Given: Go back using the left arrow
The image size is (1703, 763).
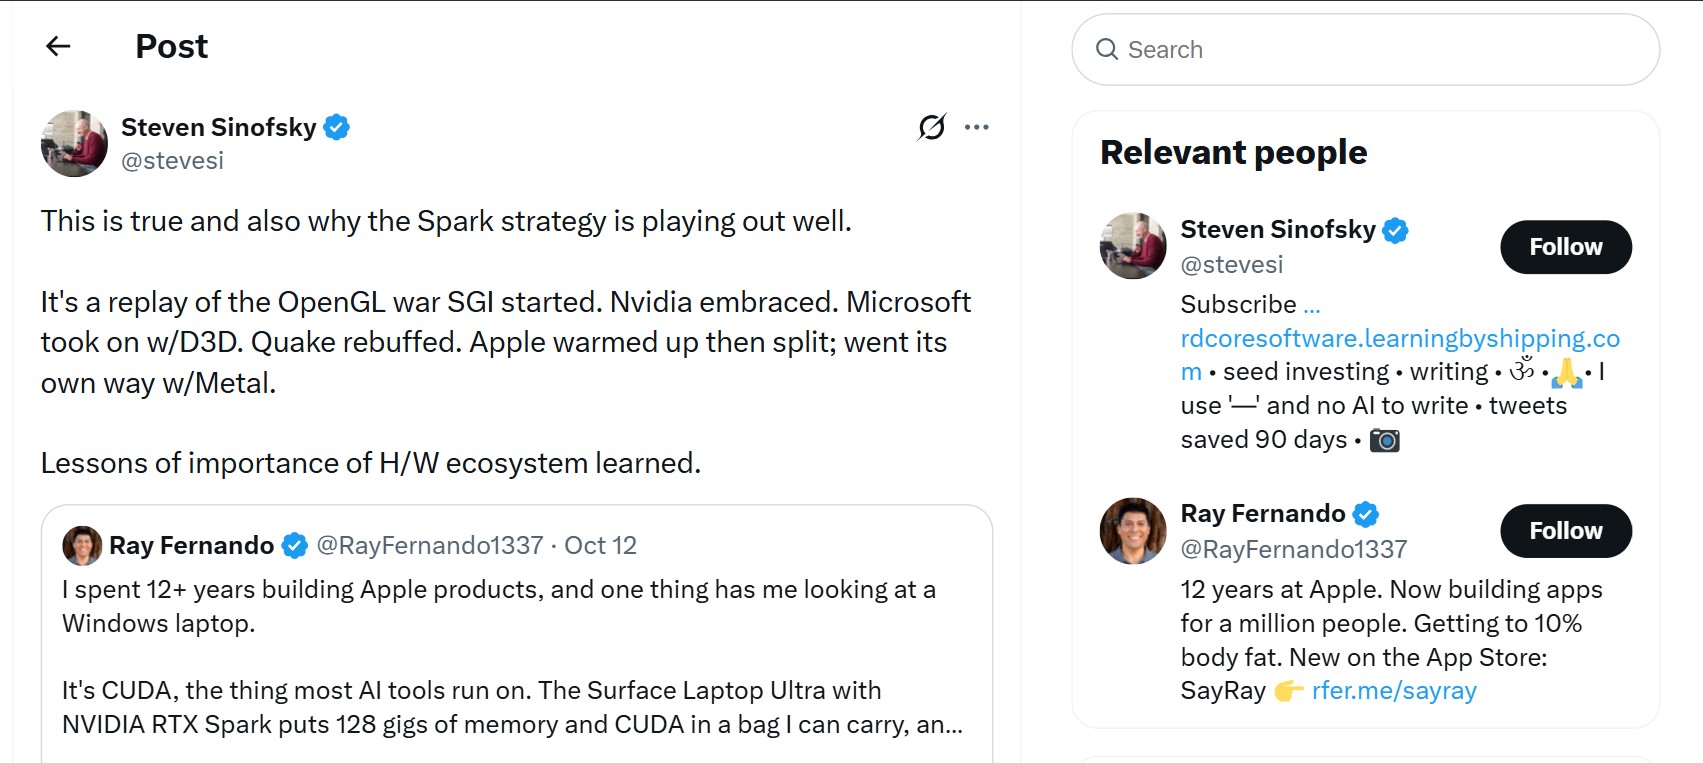Looking at the screenshot, I should tap(58, 46).
